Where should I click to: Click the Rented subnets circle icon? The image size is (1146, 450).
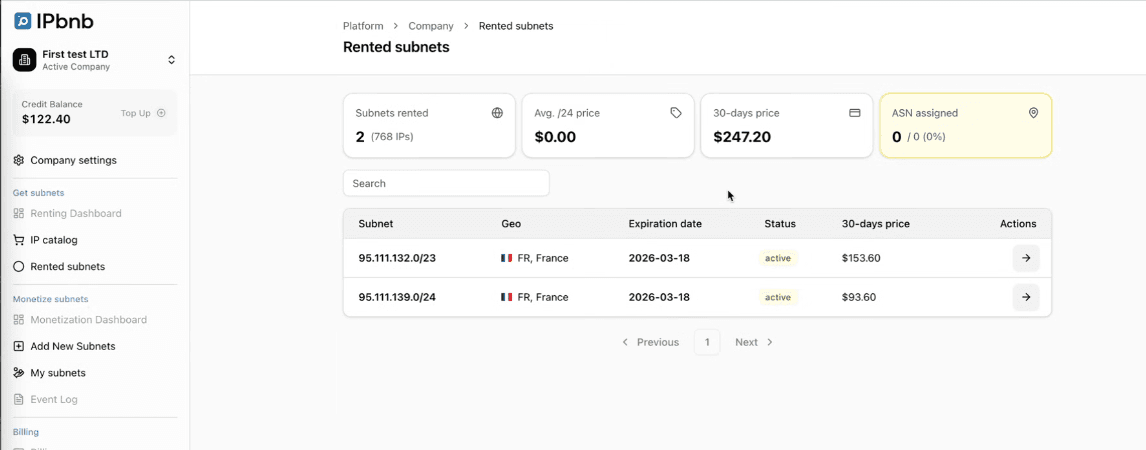tap(19, 267)
